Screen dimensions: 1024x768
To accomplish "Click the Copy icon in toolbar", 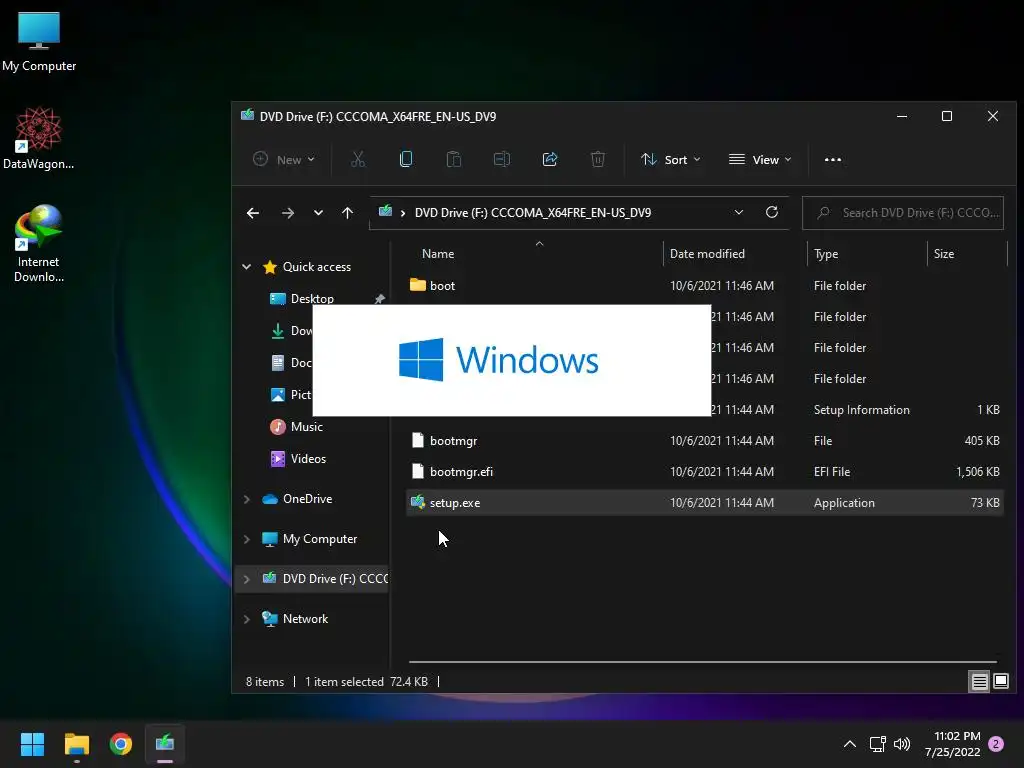I will click(406, 159).
